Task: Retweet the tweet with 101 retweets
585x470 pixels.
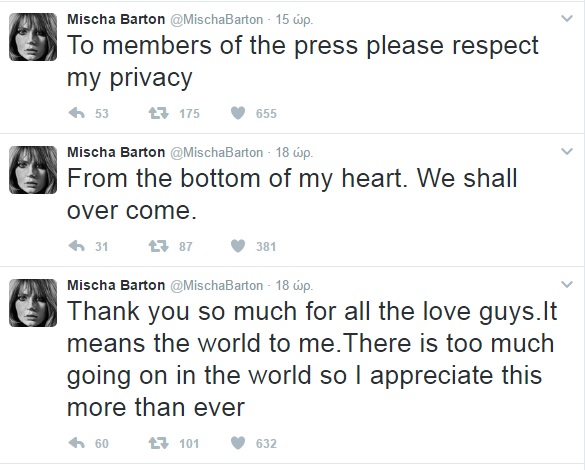Action: [x=159, y=443]
